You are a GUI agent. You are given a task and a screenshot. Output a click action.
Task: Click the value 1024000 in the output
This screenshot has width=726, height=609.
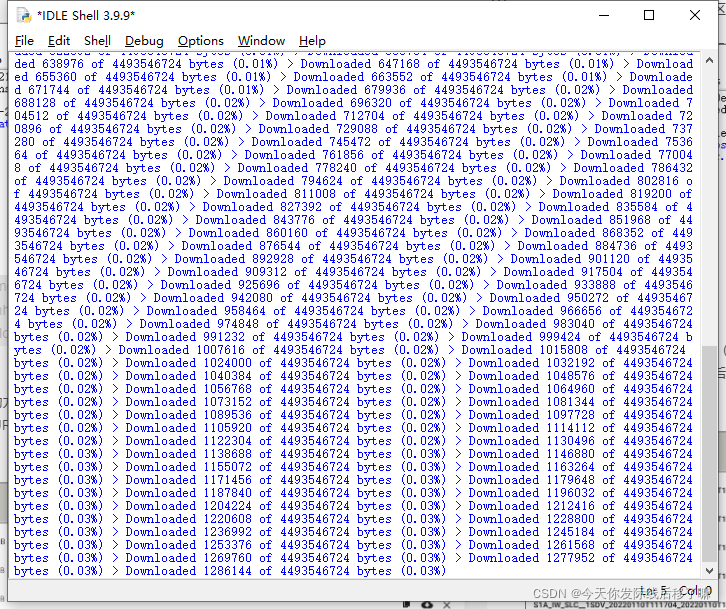(x=228, y=363)
